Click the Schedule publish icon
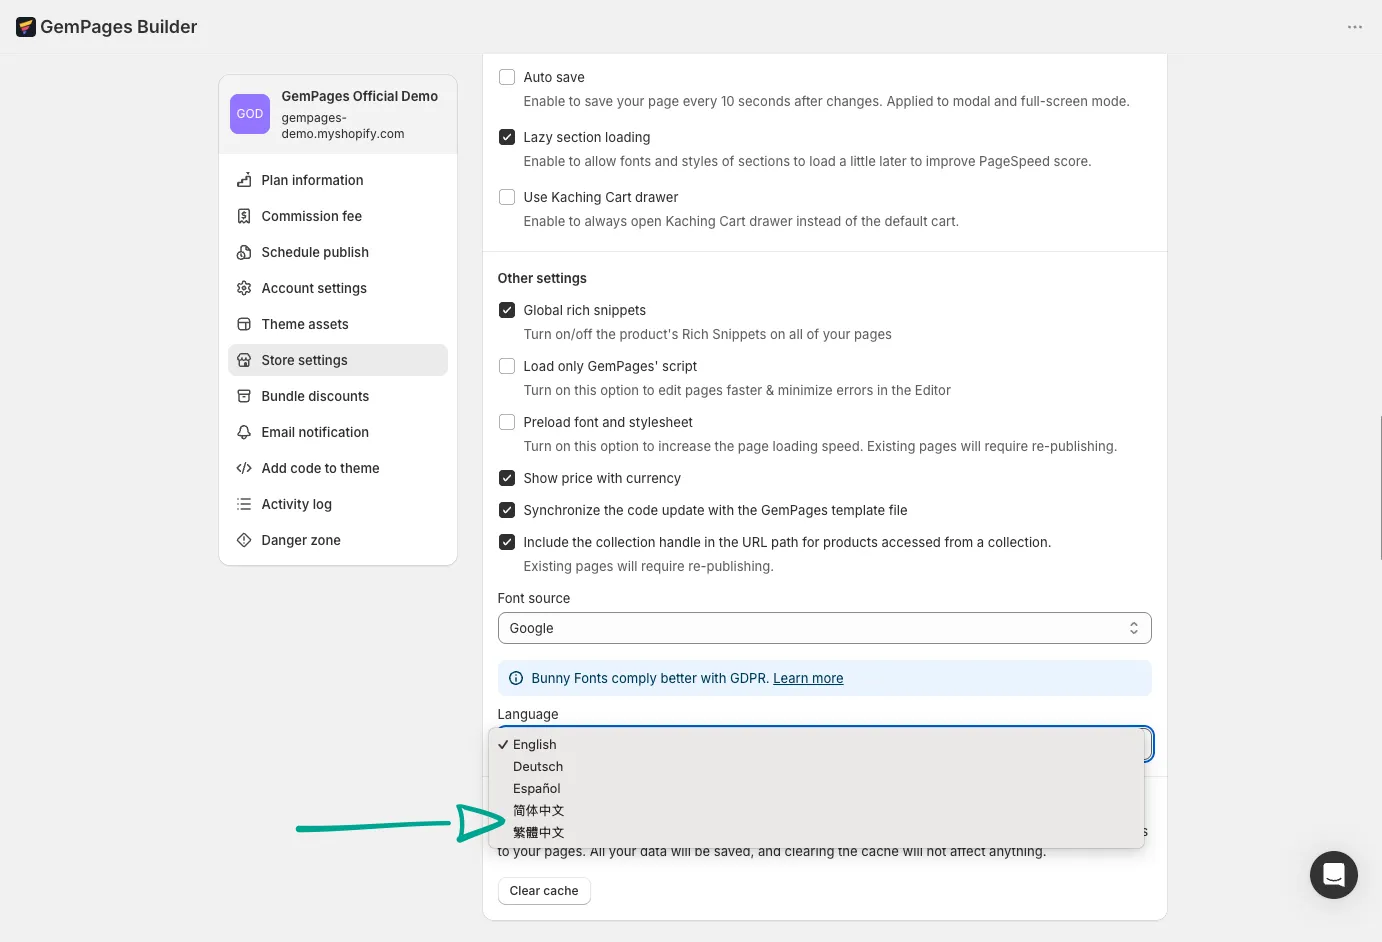 pyautogui.click(x=244, y=252)
